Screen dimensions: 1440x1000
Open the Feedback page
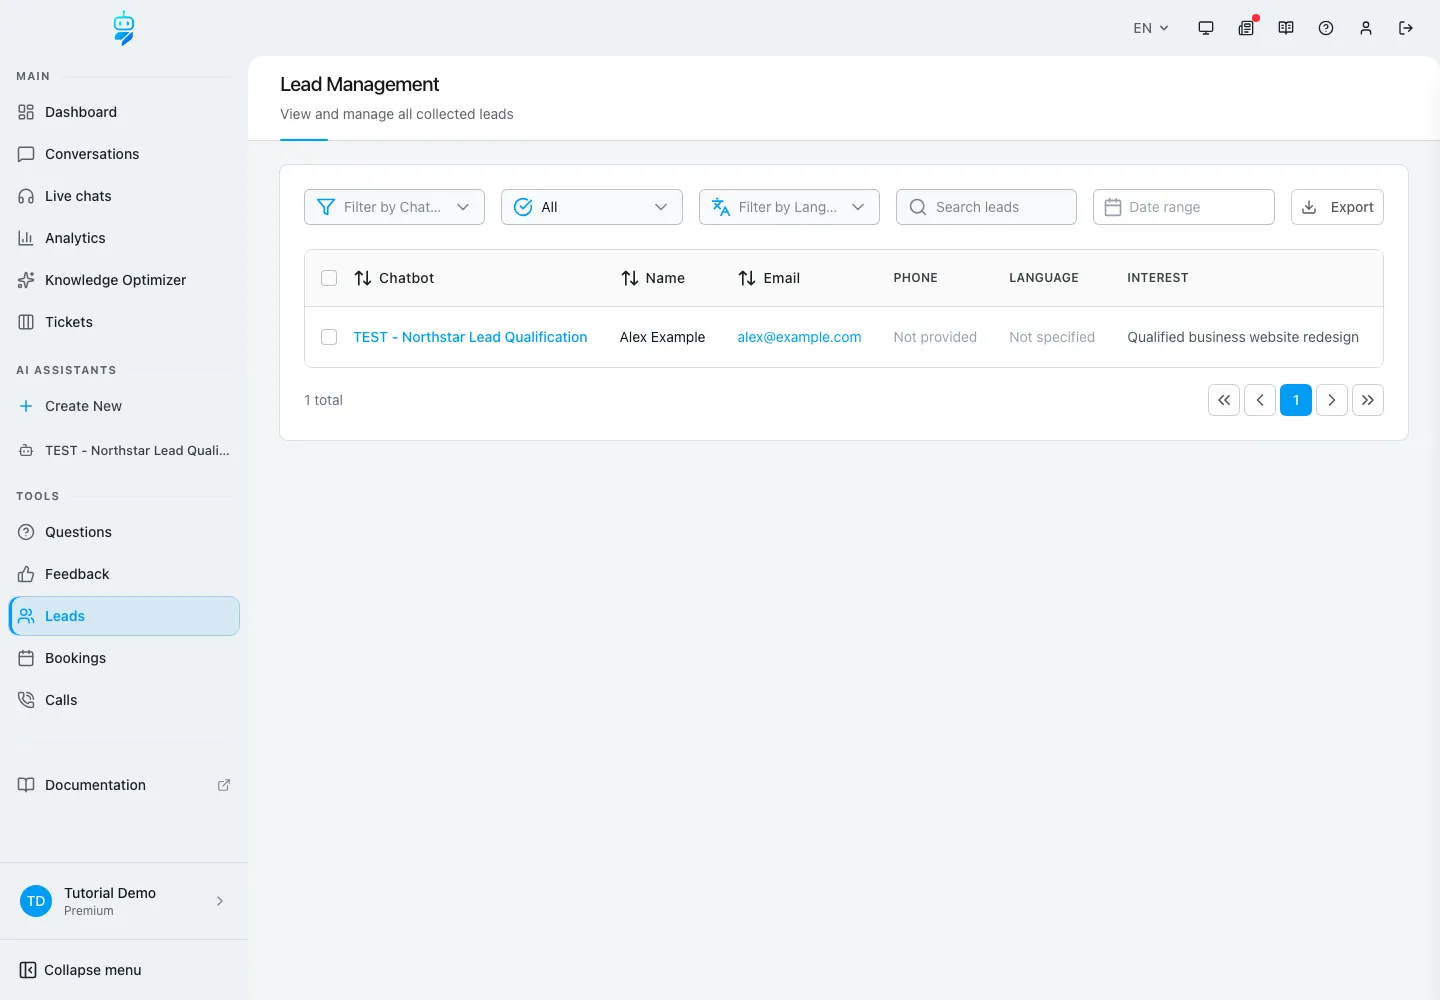pyautogui.click(x=124, y=574)
